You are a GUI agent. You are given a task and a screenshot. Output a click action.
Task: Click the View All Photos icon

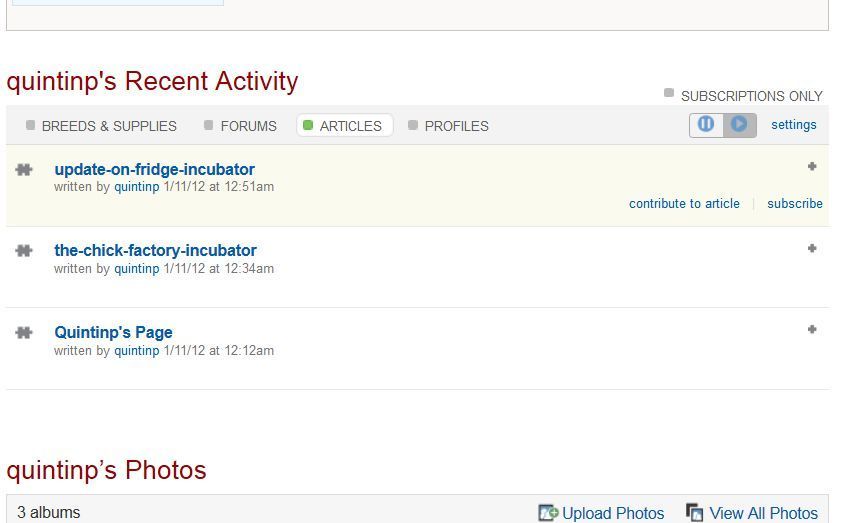coord(695,513)
